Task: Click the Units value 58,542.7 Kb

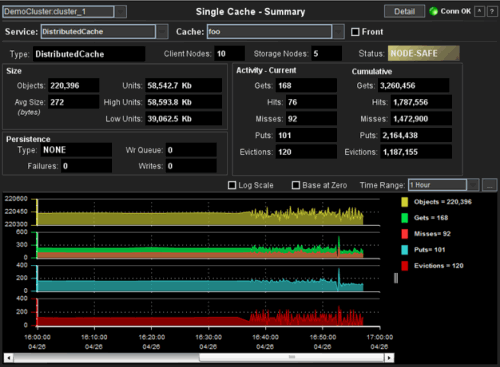Action: coord(183,86)
